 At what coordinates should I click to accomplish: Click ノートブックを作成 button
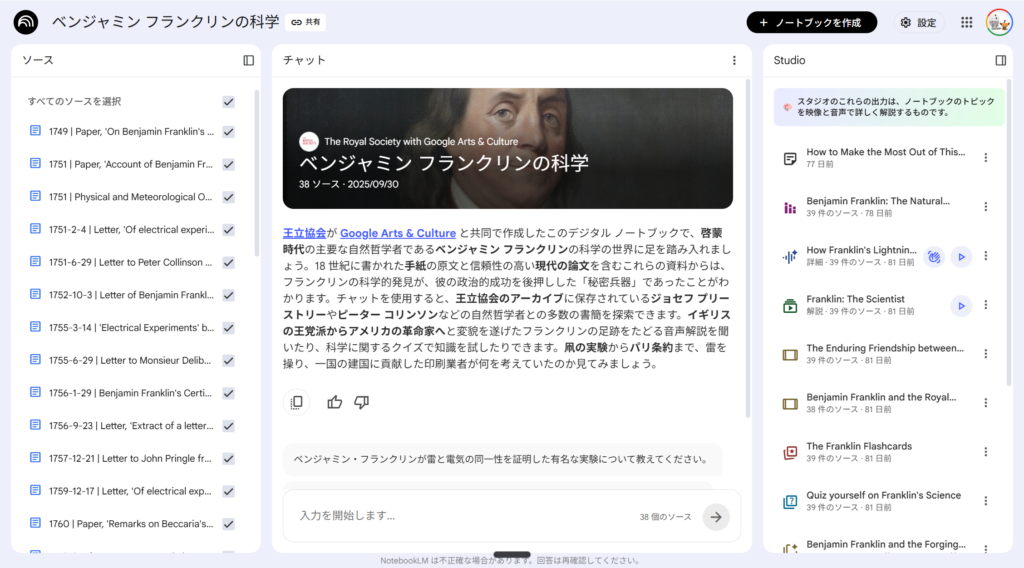click(x=811, y=22)
